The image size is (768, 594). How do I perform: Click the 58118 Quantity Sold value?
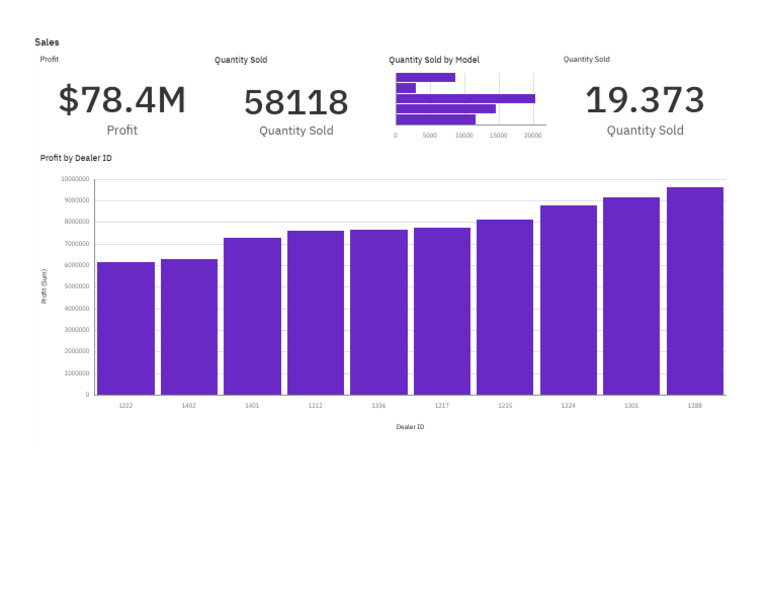click(296, 102)
